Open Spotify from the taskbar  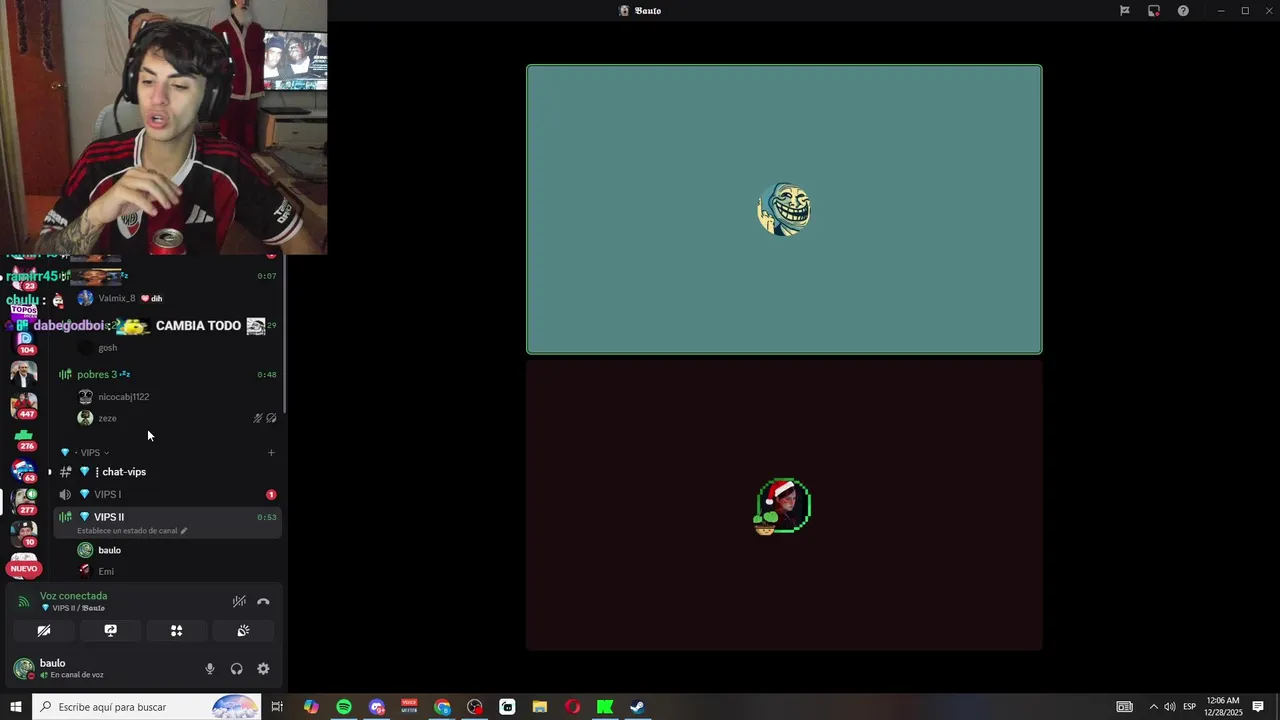(344, 707)
